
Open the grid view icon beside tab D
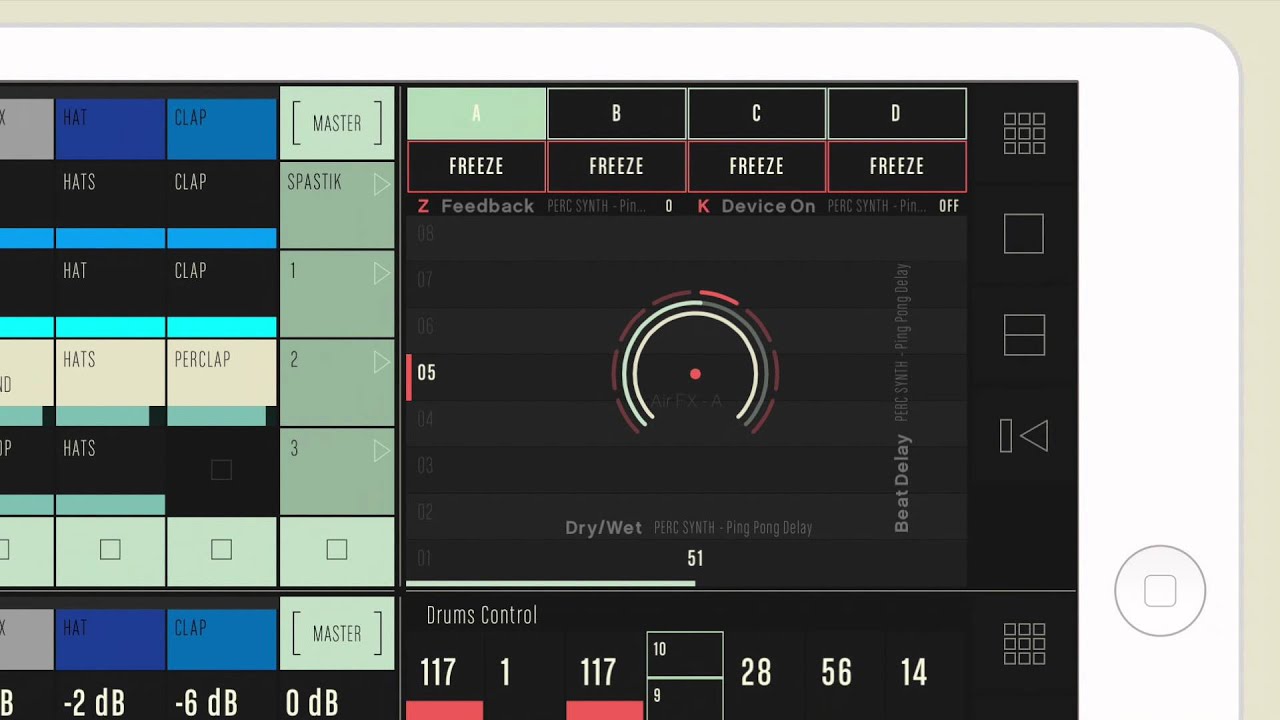1024,133
